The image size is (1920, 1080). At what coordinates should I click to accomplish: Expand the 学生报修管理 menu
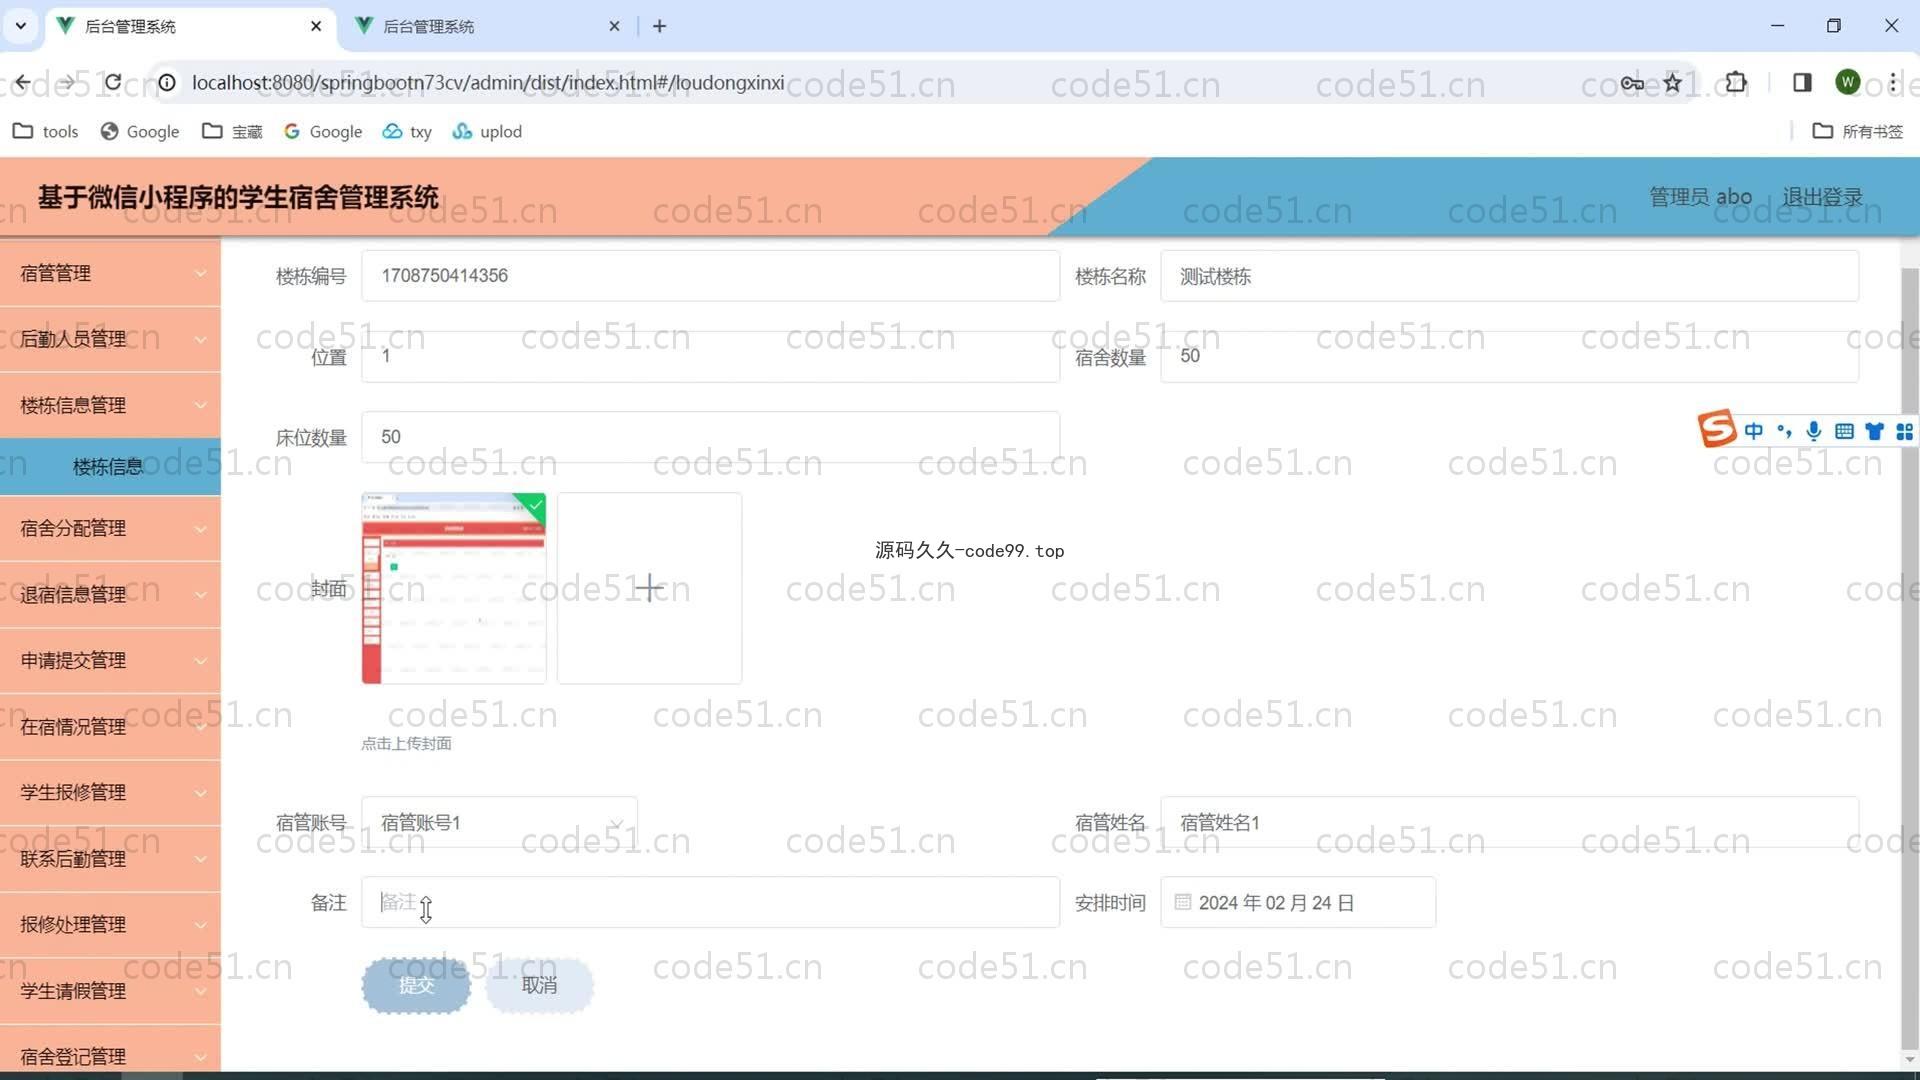tap(110, 792)
